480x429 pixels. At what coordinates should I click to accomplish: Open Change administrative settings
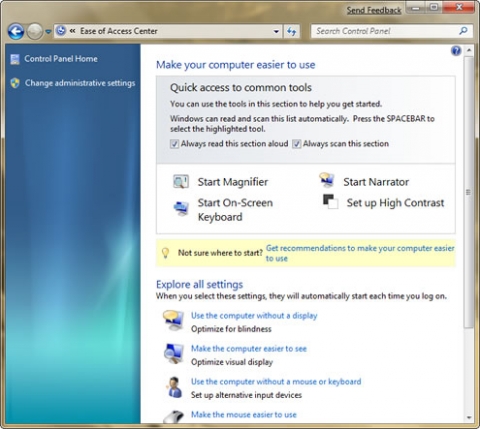[x=80, y=83]
